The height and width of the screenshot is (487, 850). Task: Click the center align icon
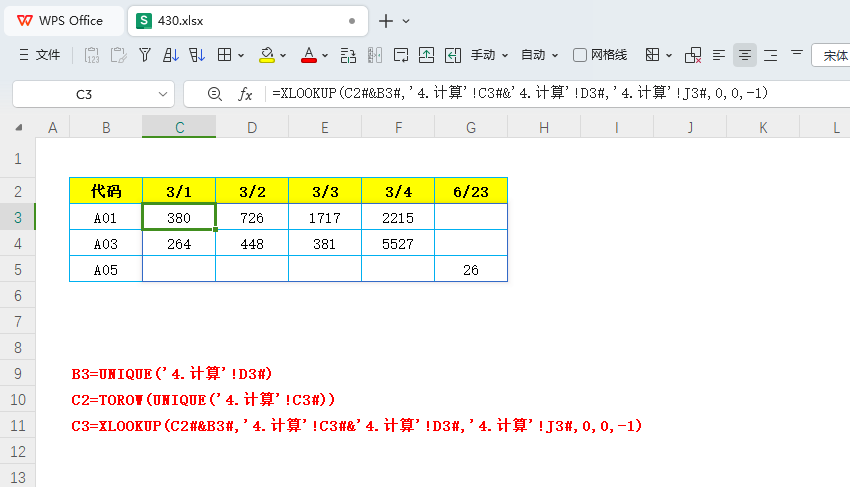745,55
